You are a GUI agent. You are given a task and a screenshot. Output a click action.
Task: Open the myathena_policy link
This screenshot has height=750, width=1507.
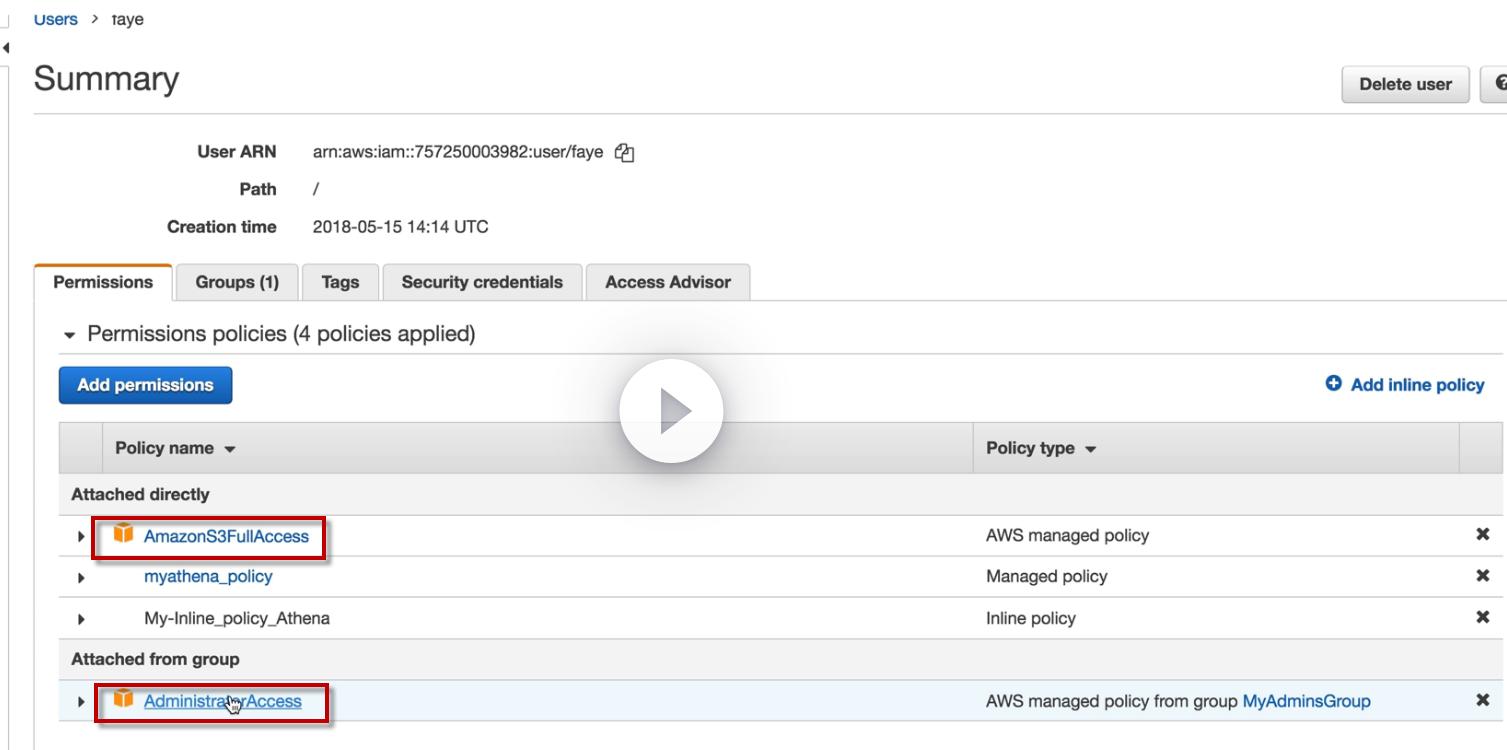pos(208,576)
